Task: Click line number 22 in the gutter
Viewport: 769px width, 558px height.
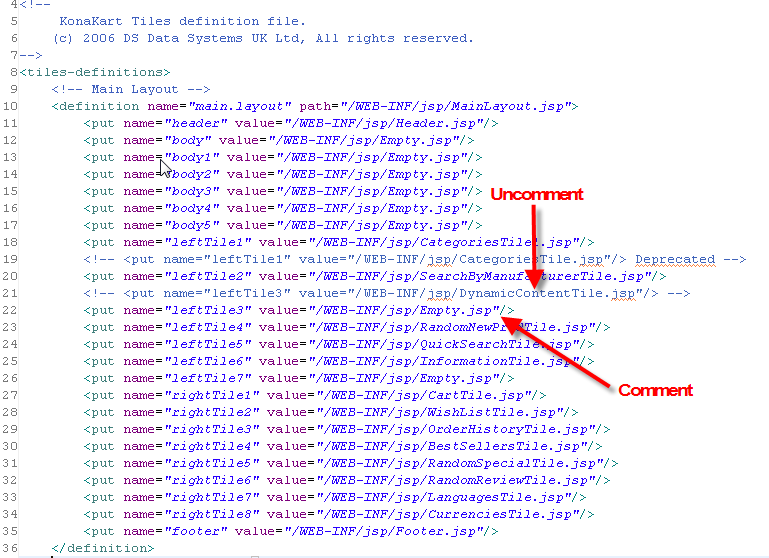Action: click(10, 310)
